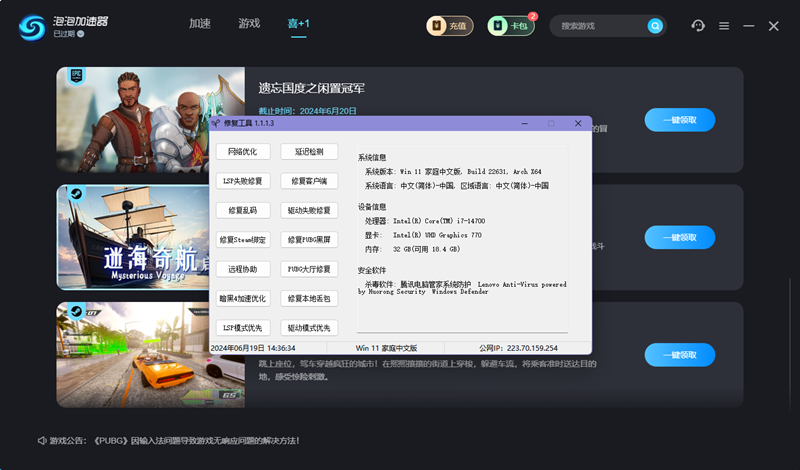800x470 pixels.
Task: Click the 修复Steam绑定 button
Action: pos(243,240)
